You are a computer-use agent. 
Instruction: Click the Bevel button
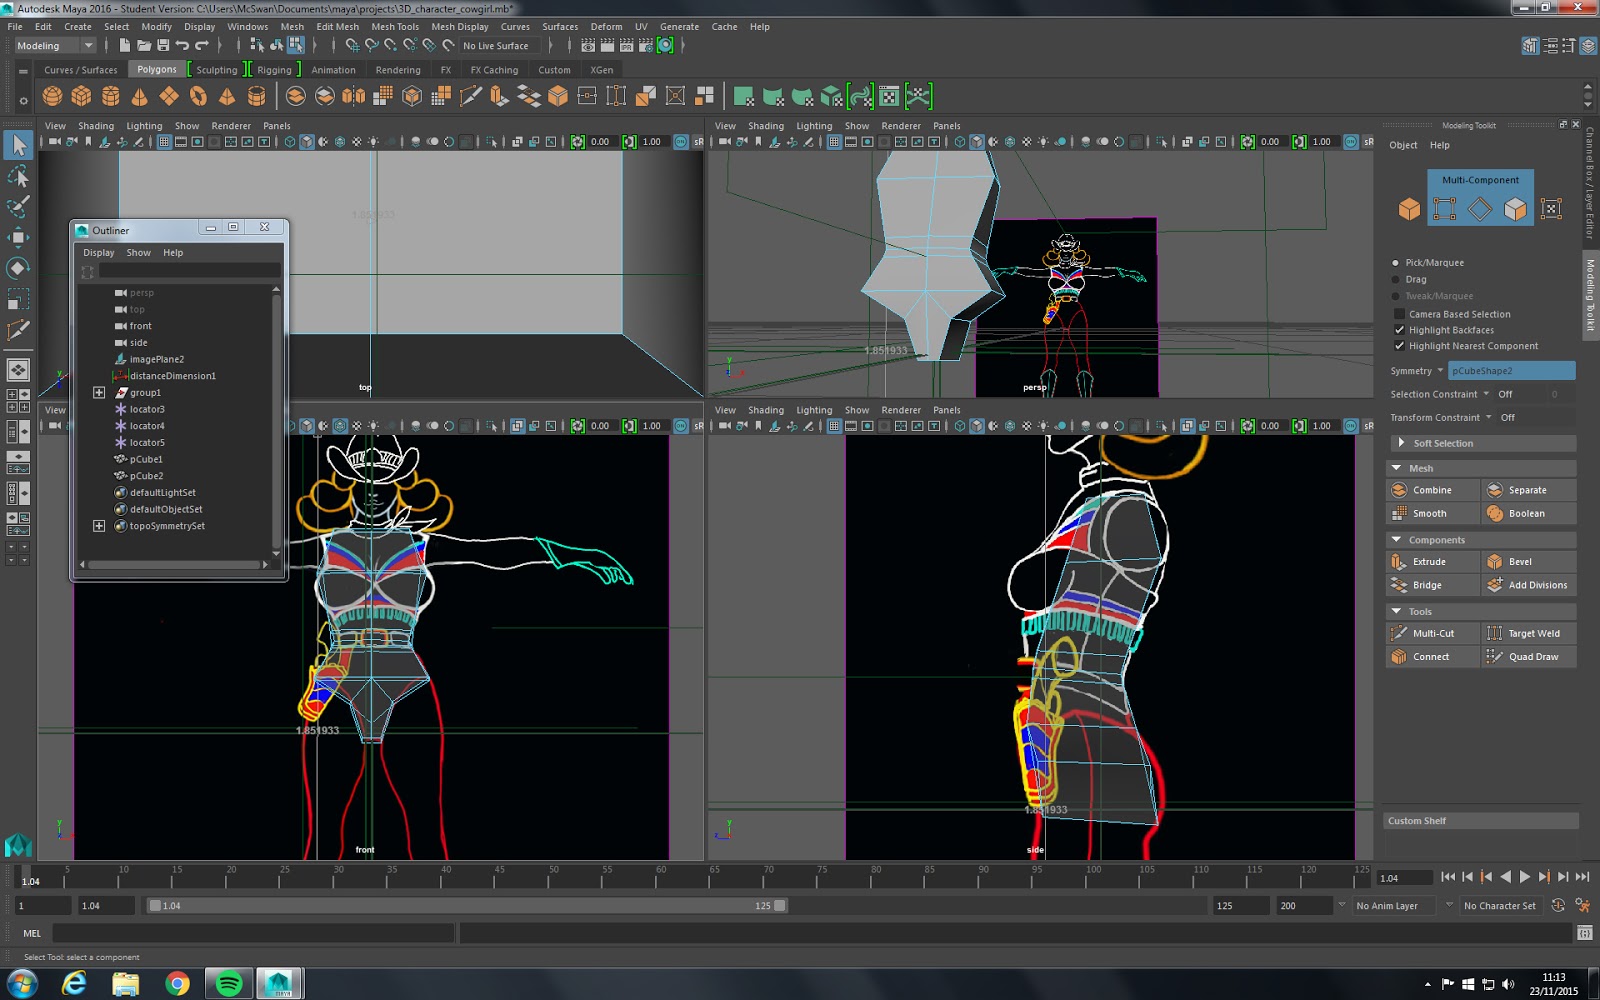click(x=1519, y=562)
